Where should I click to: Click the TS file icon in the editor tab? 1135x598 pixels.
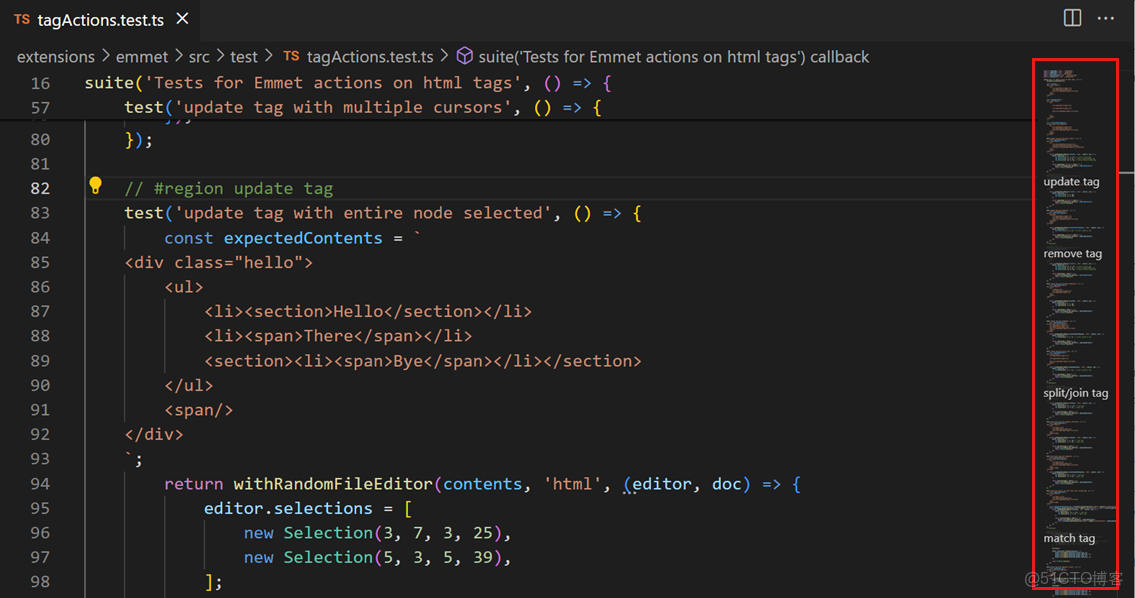pos(21,19)
